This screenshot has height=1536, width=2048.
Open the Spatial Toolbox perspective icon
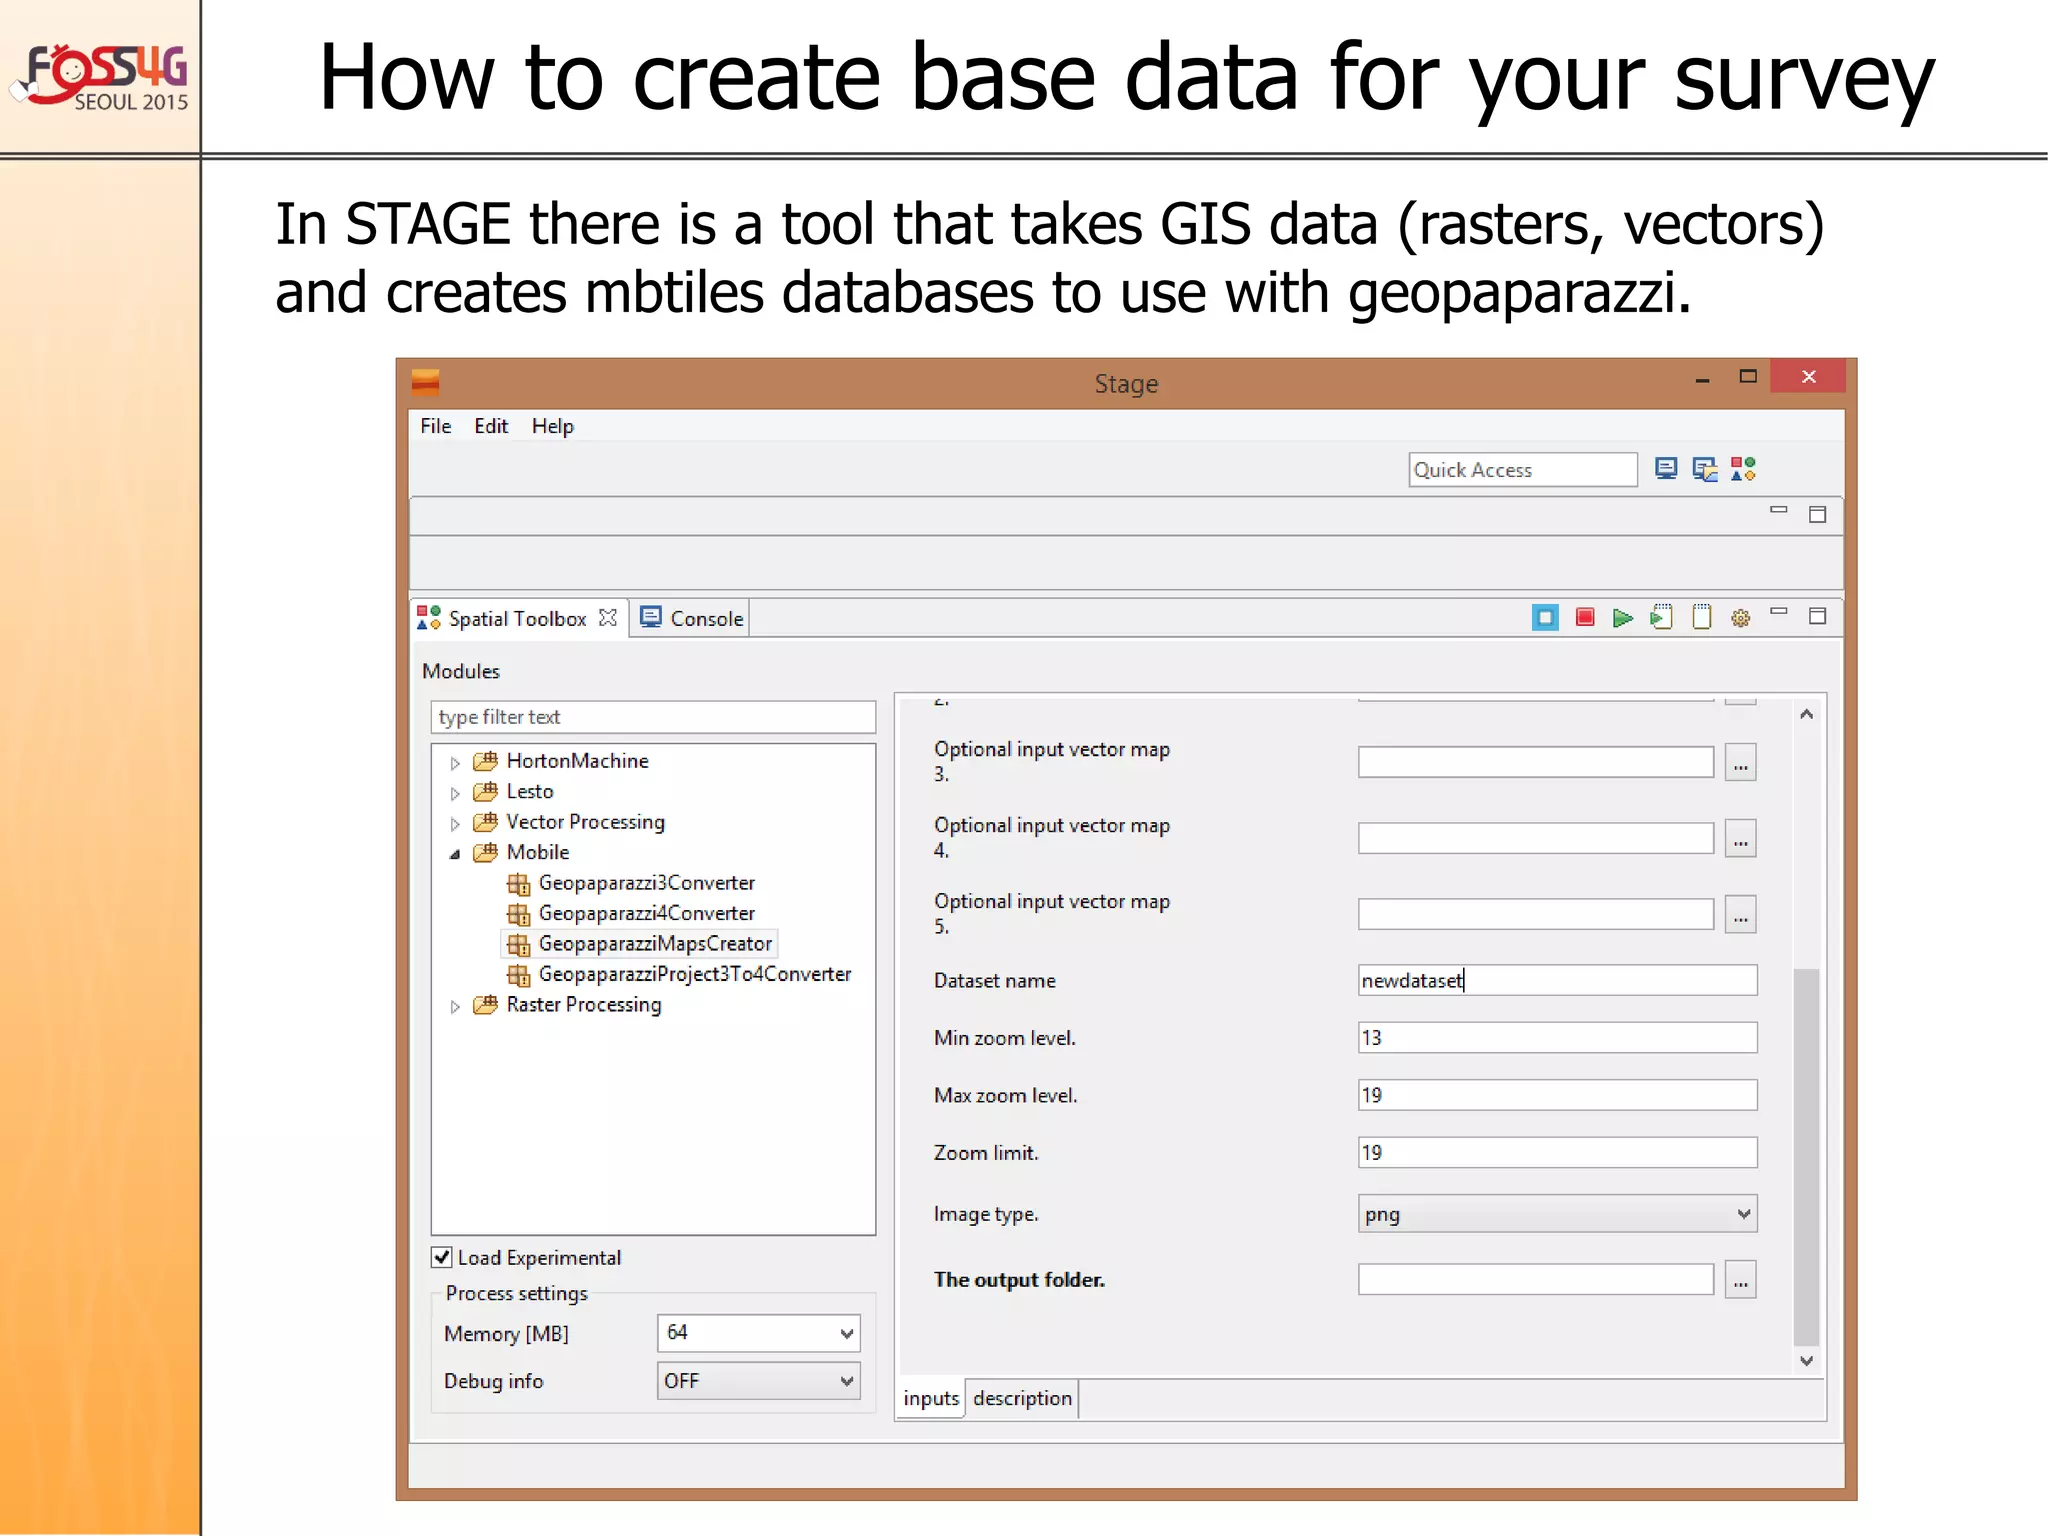tap(1743, 469)
